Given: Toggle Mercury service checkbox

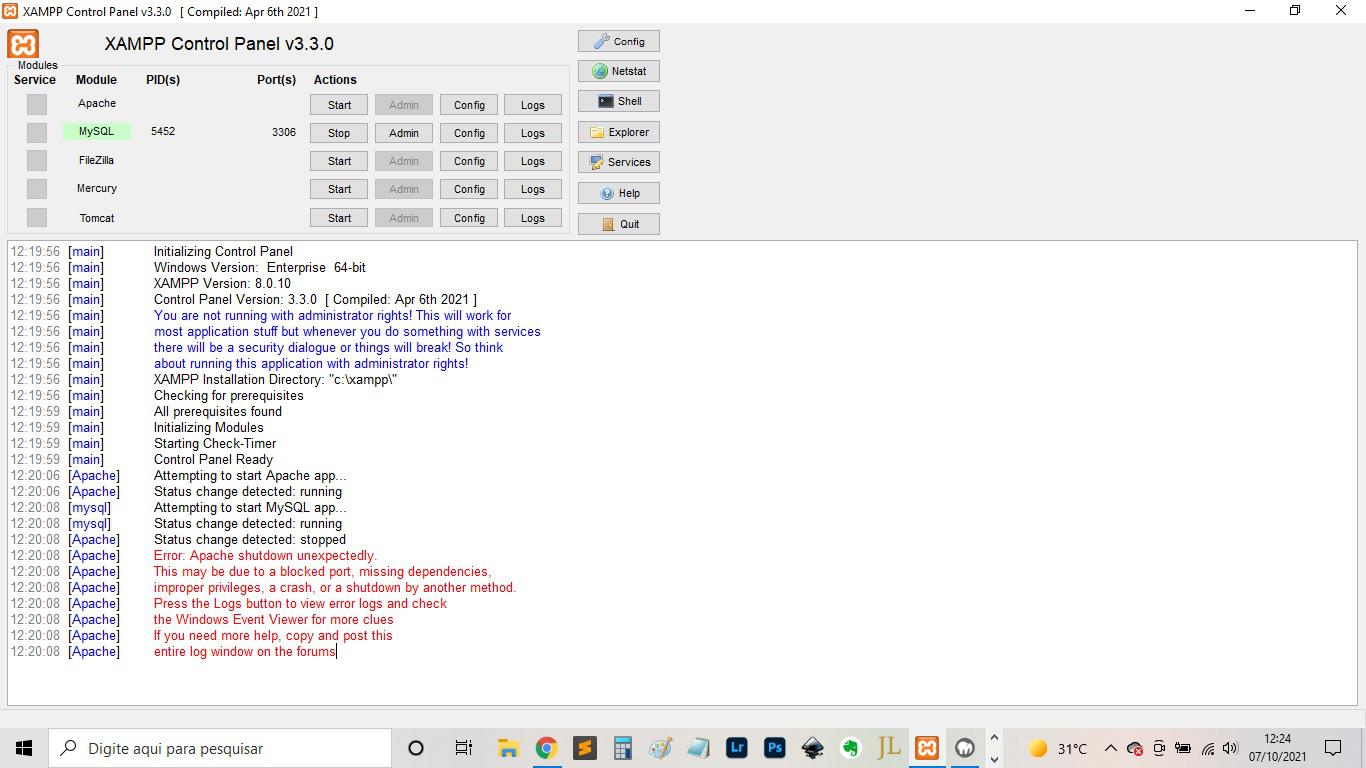Looking at the screenshot, I should click(37, 188).
